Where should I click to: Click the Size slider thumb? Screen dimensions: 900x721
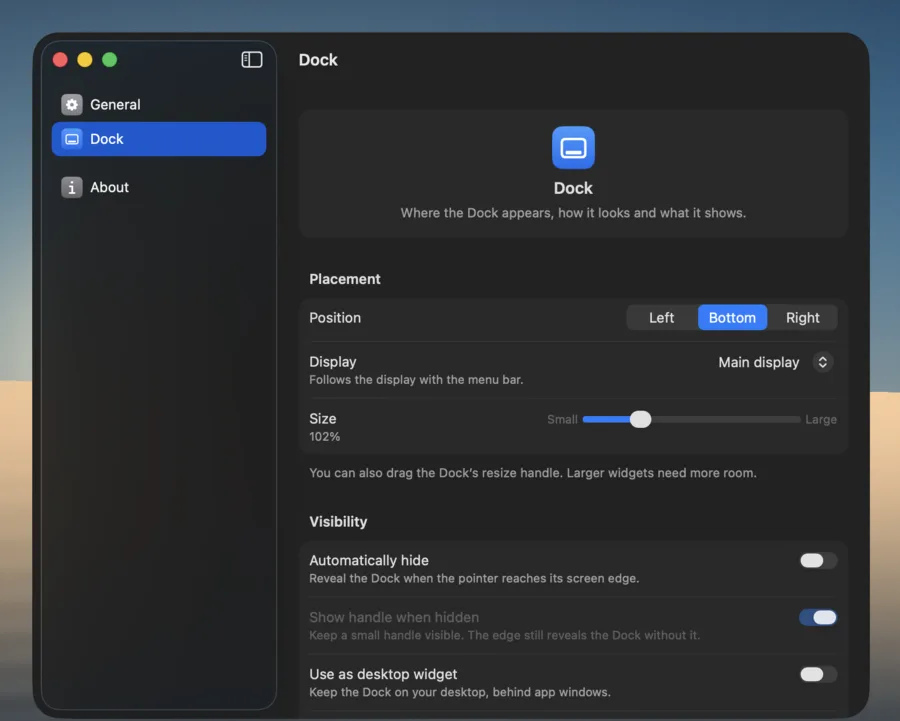641,419
